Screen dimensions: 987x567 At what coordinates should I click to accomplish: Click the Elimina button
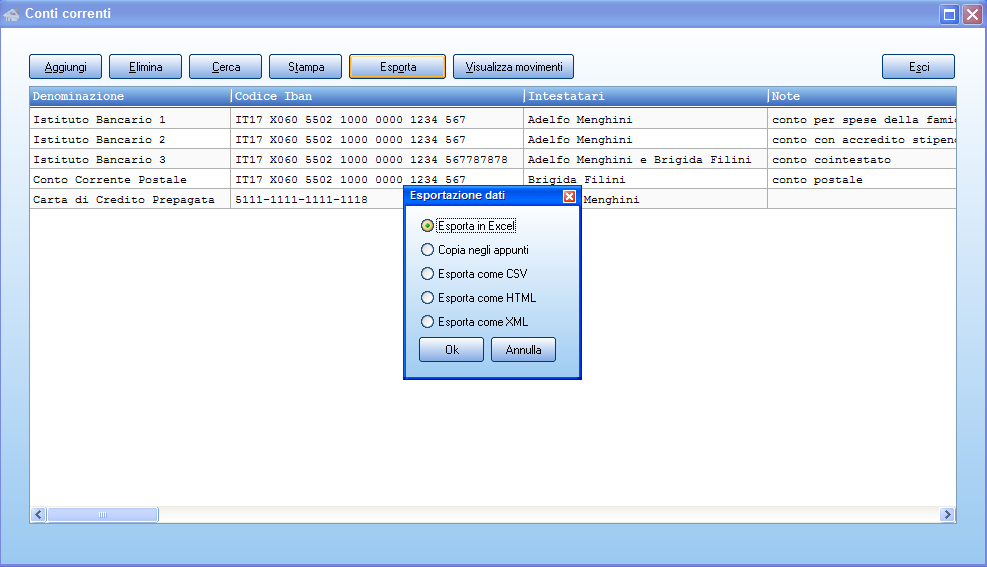(x=145, y=67)
